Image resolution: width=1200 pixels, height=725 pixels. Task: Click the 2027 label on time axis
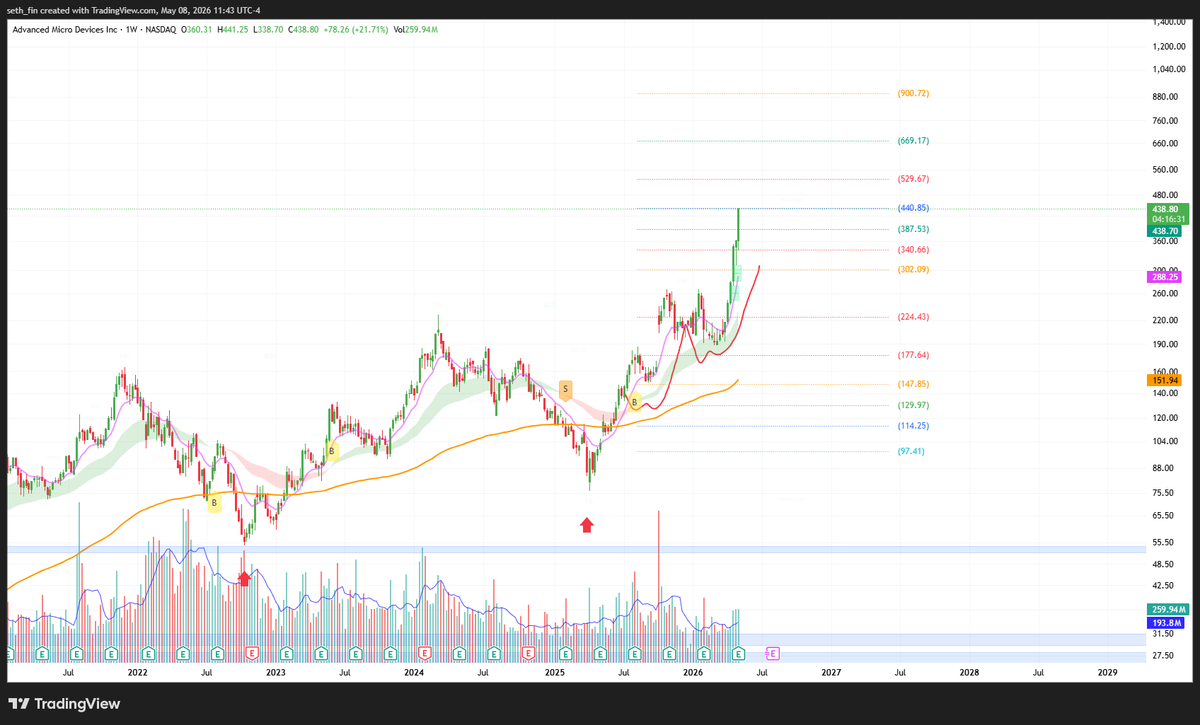(830, 674)
